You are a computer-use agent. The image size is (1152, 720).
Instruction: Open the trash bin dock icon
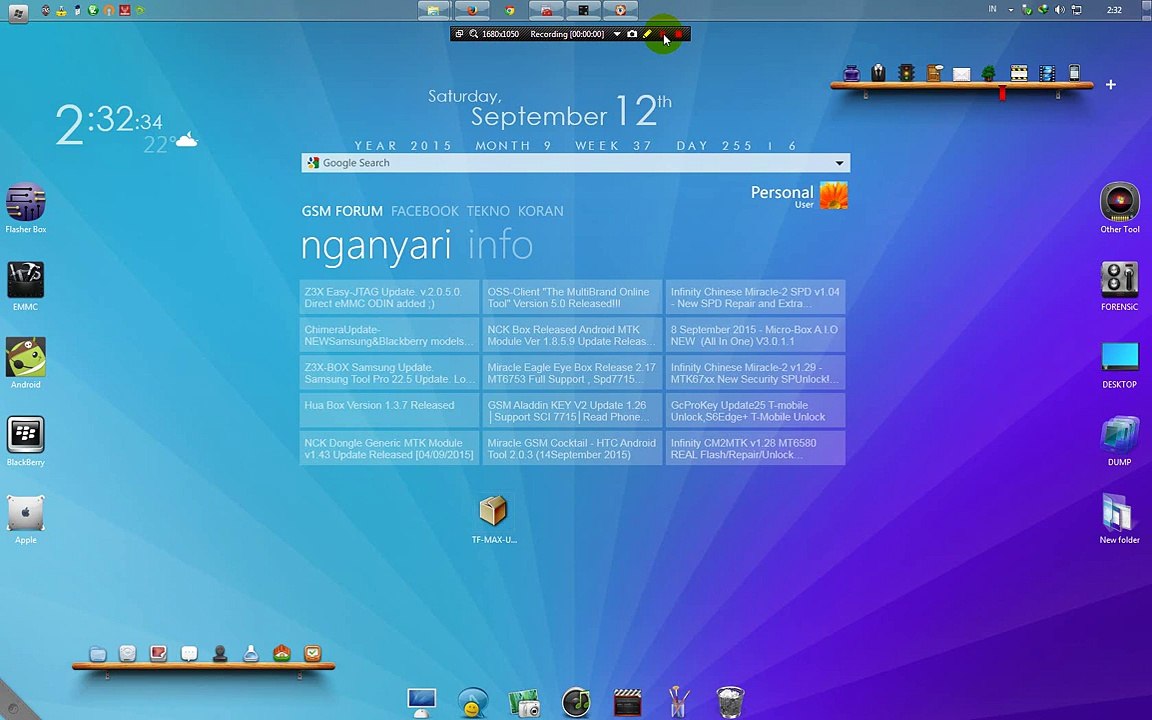tap(730, 702)
